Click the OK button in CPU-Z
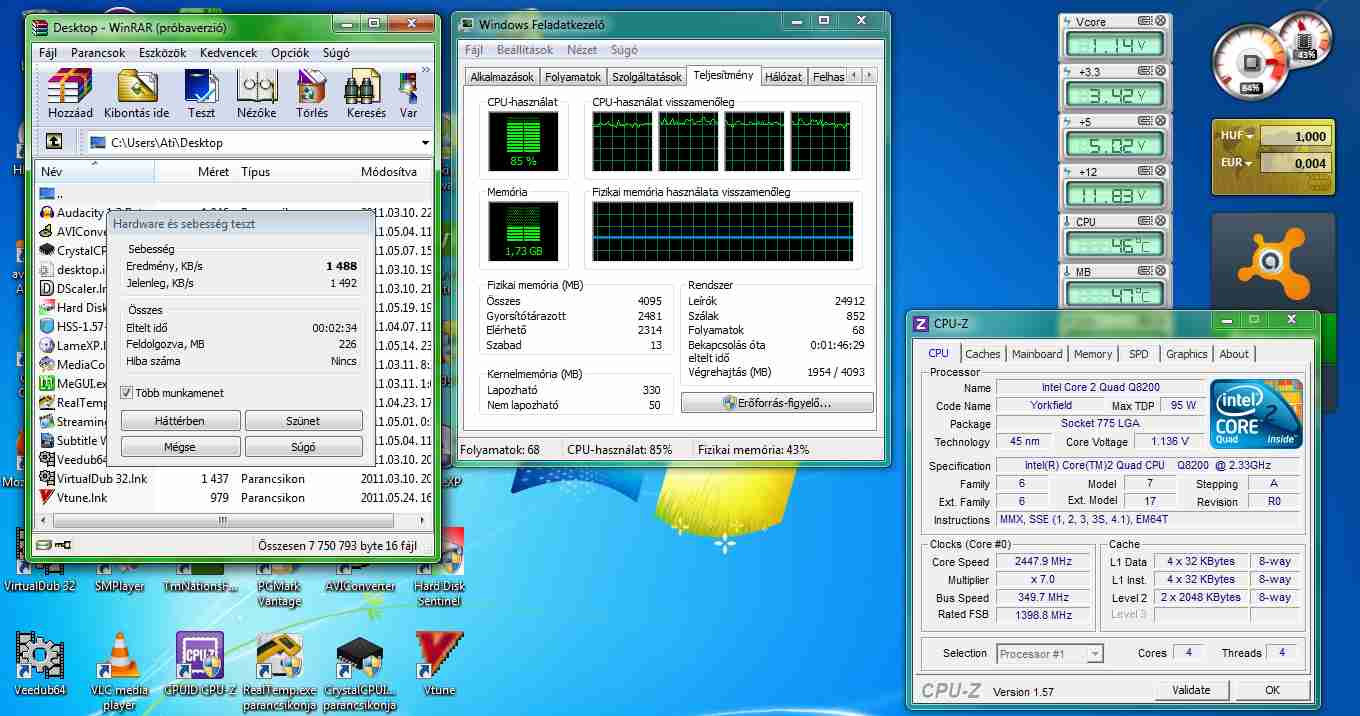Viewport: 1360px width, 716px height. click(1272, 690)
